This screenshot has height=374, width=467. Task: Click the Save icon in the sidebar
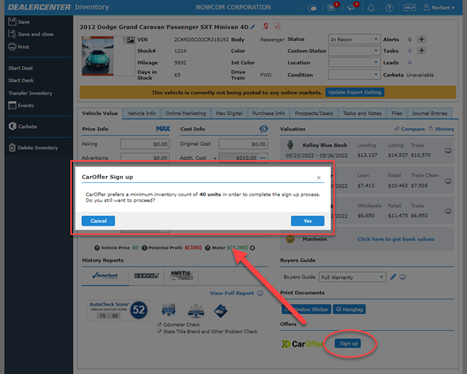coord(12,22)
